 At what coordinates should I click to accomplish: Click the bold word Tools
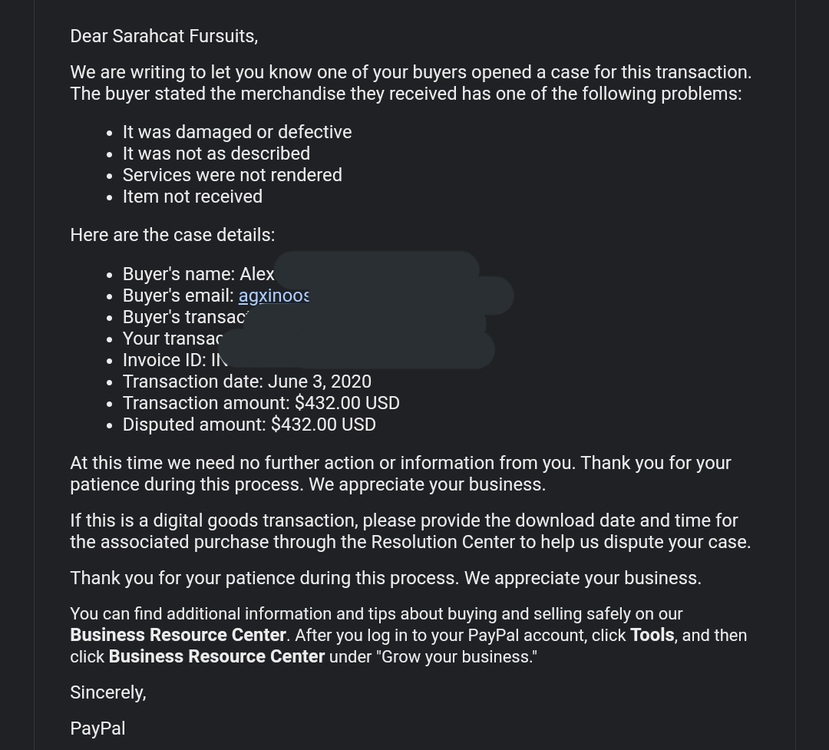(x=652, y=635)
